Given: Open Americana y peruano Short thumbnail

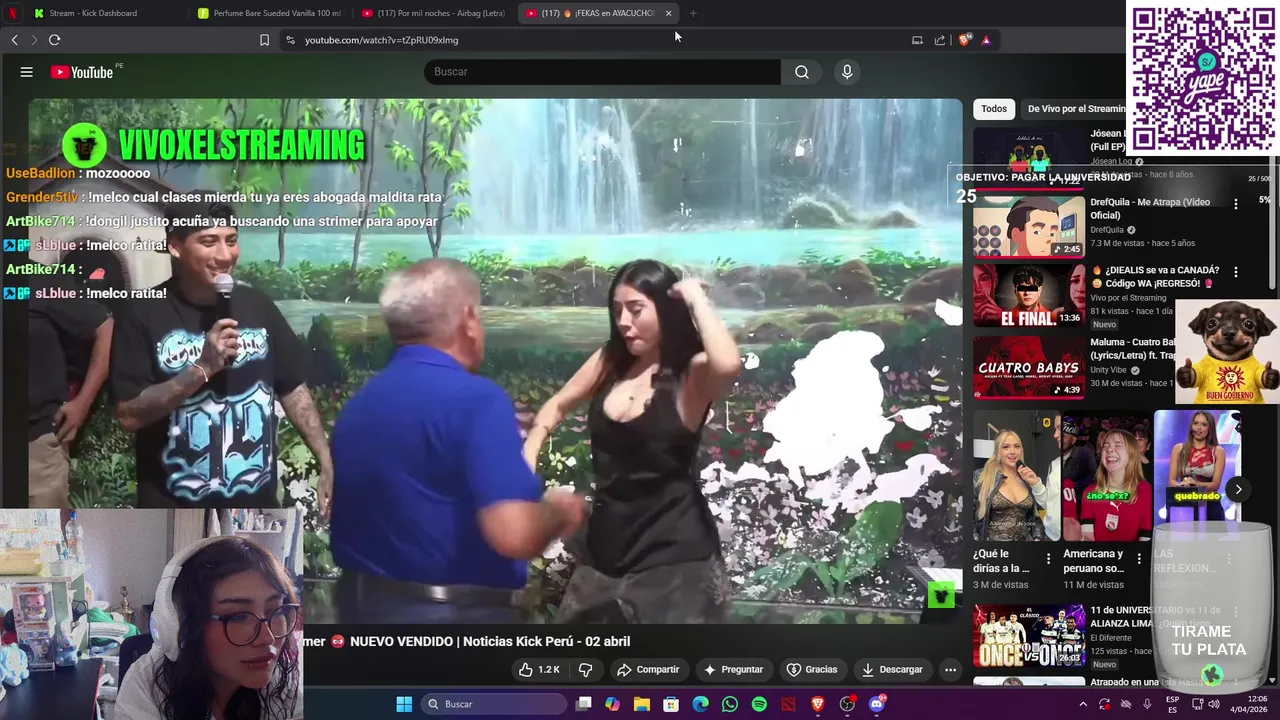Looking at the screenshot, I should (x=1106, y=475).
